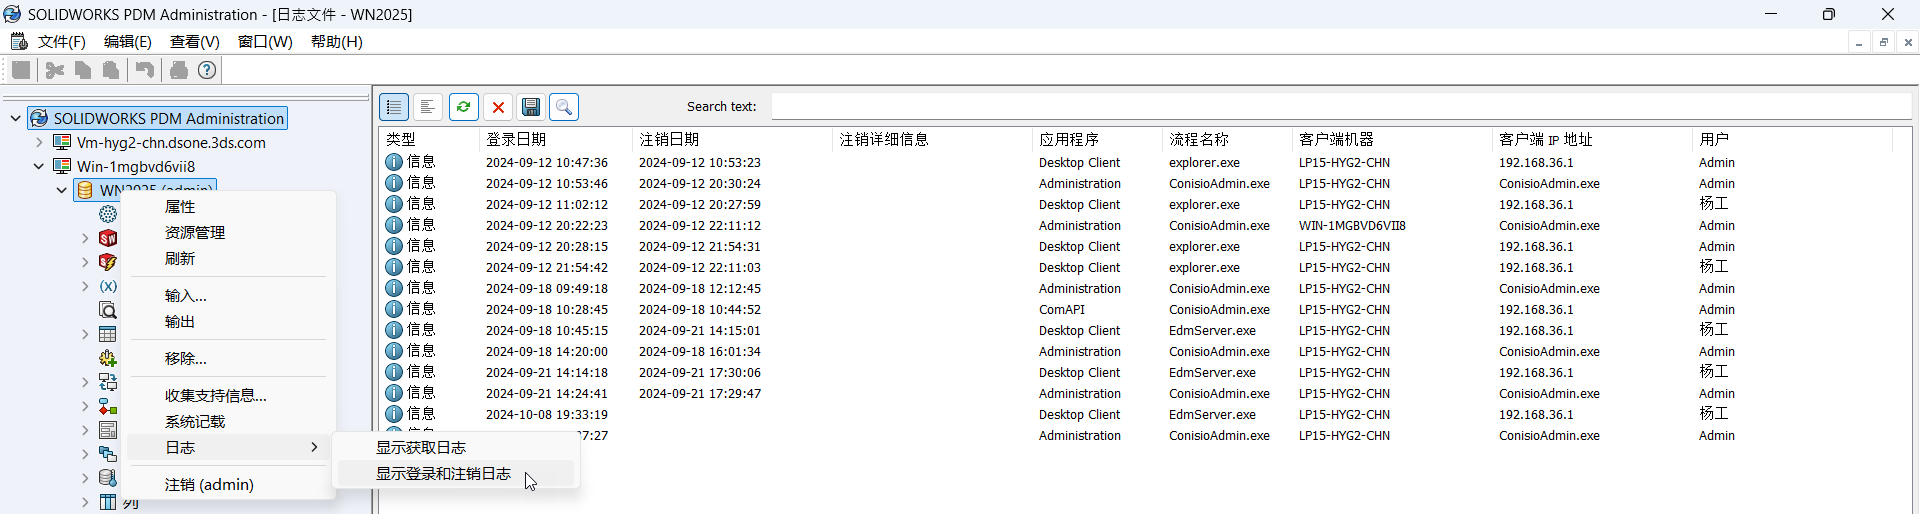Open the 文件(F) menu

[x=61, y=41]
